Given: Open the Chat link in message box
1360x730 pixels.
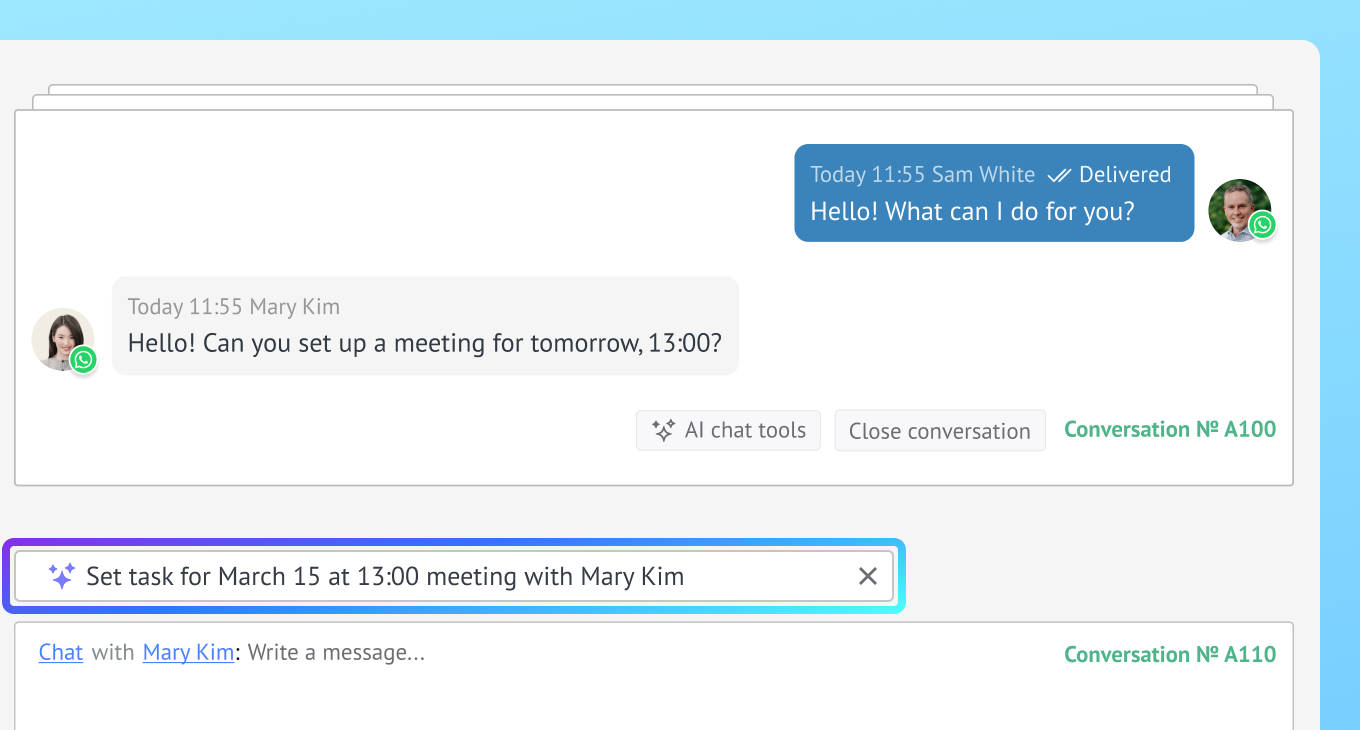Looking at the screenshot, I should click(61, 653).
